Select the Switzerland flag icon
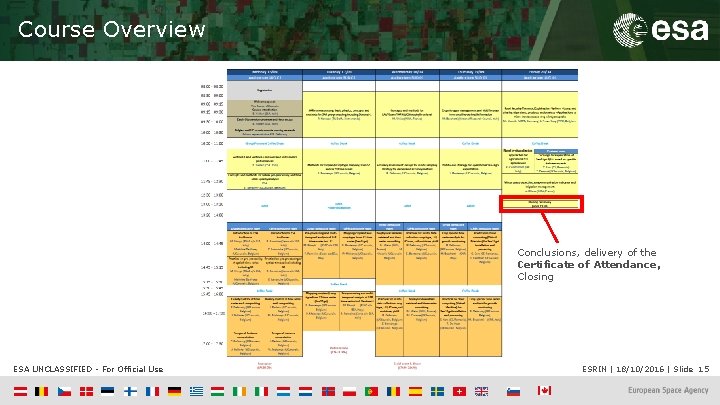 [x=459, y=391]
